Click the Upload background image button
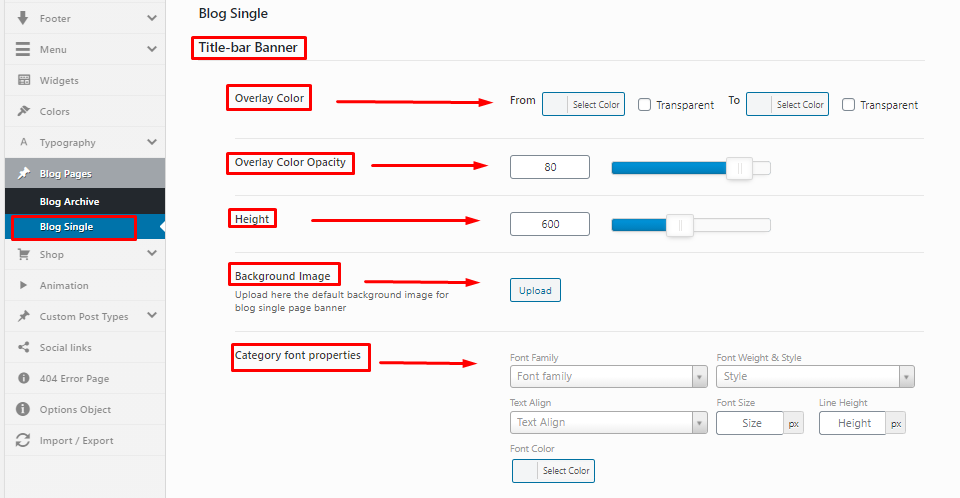This screenshot has height=498, width=960. pos(535,290)
